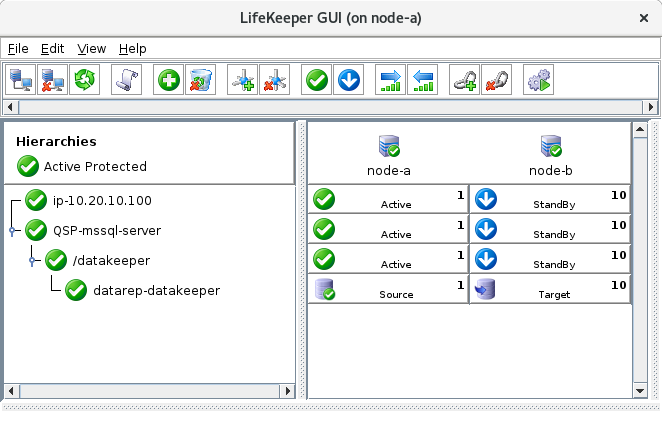Click node-b's Target status cell for datarep-datakeeper
The height and width of the screenshot is (428, 662).
(549, 290)
